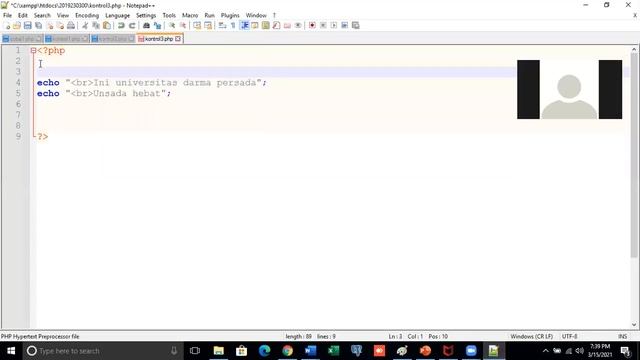
Task: Click the echo line with "Unsada hebat"
Action: (x=104, y=93)
